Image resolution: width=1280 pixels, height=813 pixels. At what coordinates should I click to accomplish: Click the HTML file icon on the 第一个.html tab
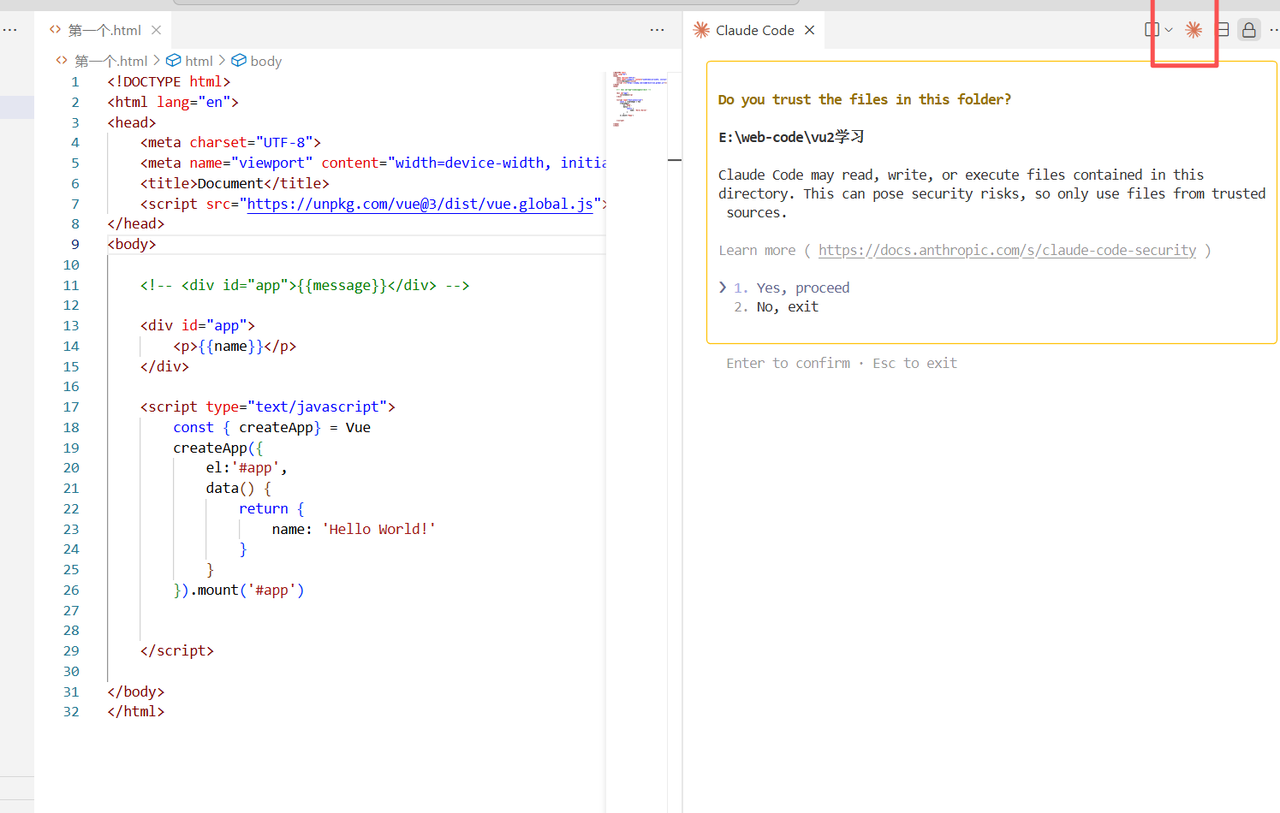click(55, 30)
